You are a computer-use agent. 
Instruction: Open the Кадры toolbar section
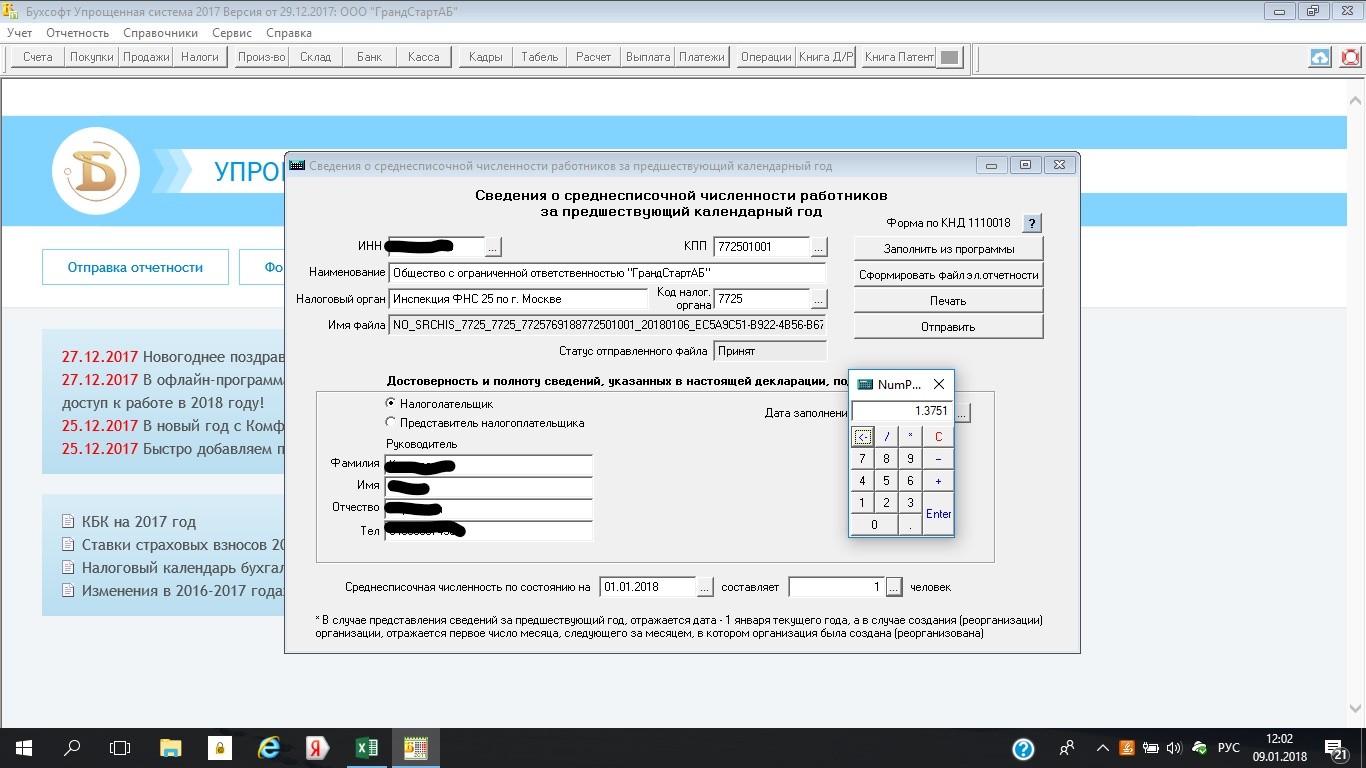485,57
